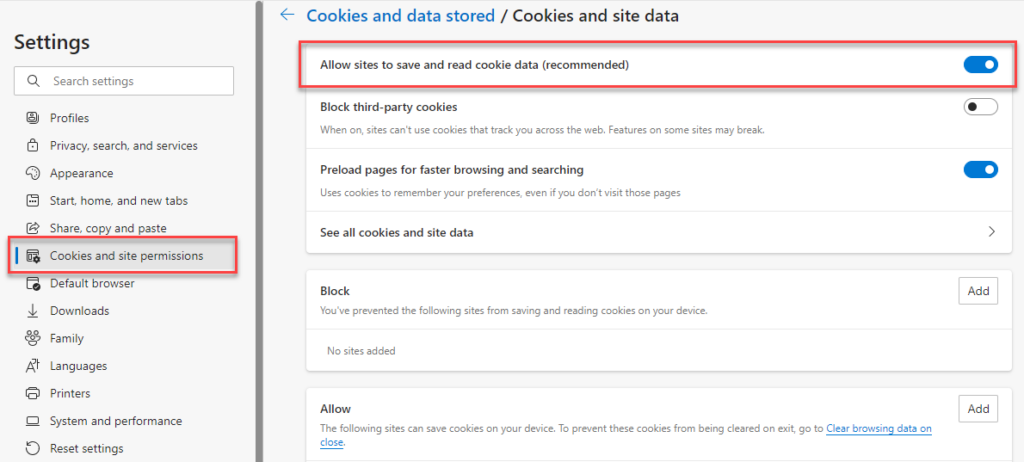Click Add button in Allow section

[978, 409]
